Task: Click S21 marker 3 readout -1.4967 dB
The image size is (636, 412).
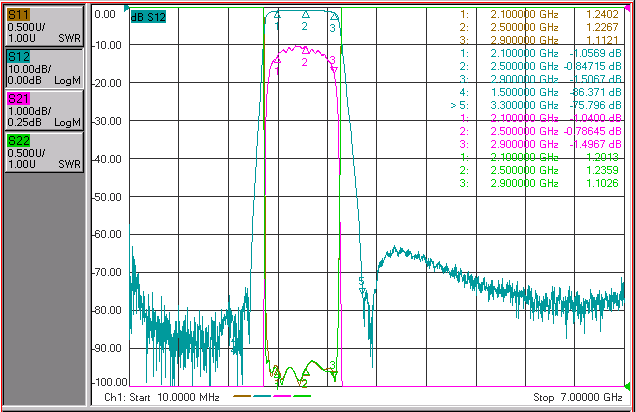Action: pyautogui.click(x=595, y=144)
